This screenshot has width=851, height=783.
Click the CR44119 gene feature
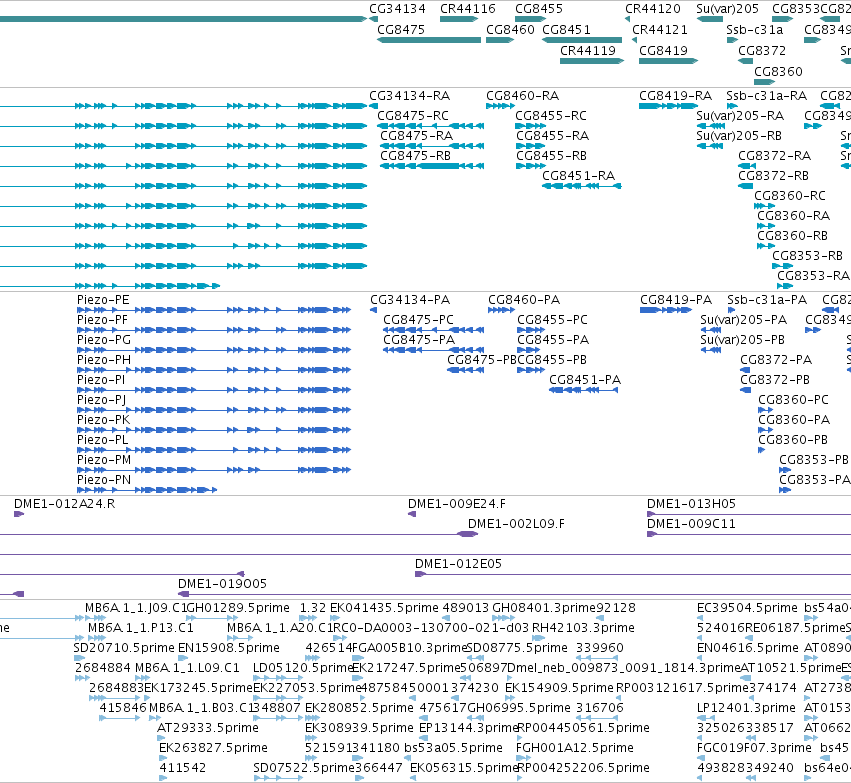pyautogui.click(x=592, y=61)
